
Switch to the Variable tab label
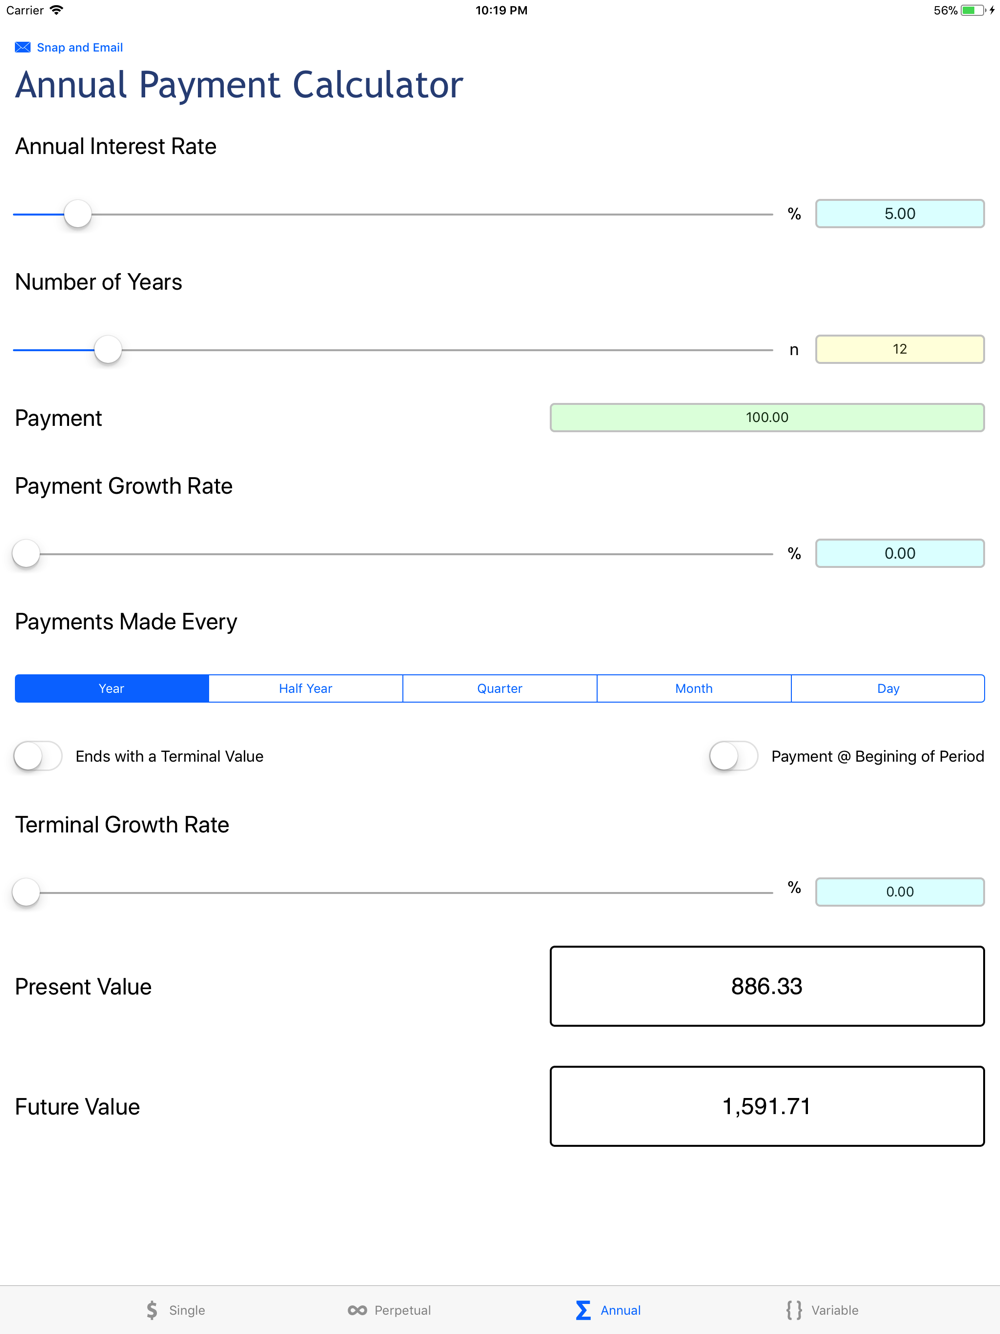835,1310
